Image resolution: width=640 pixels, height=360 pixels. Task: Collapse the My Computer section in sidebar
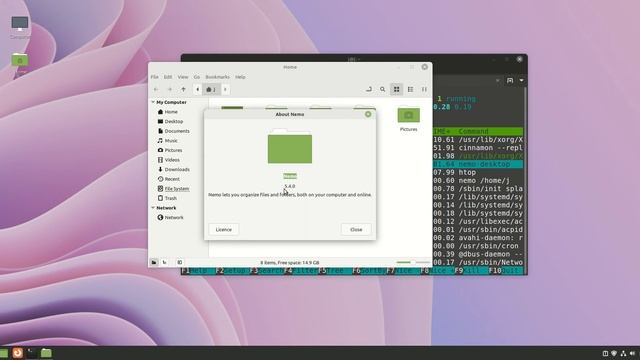[x=153, y=102]
